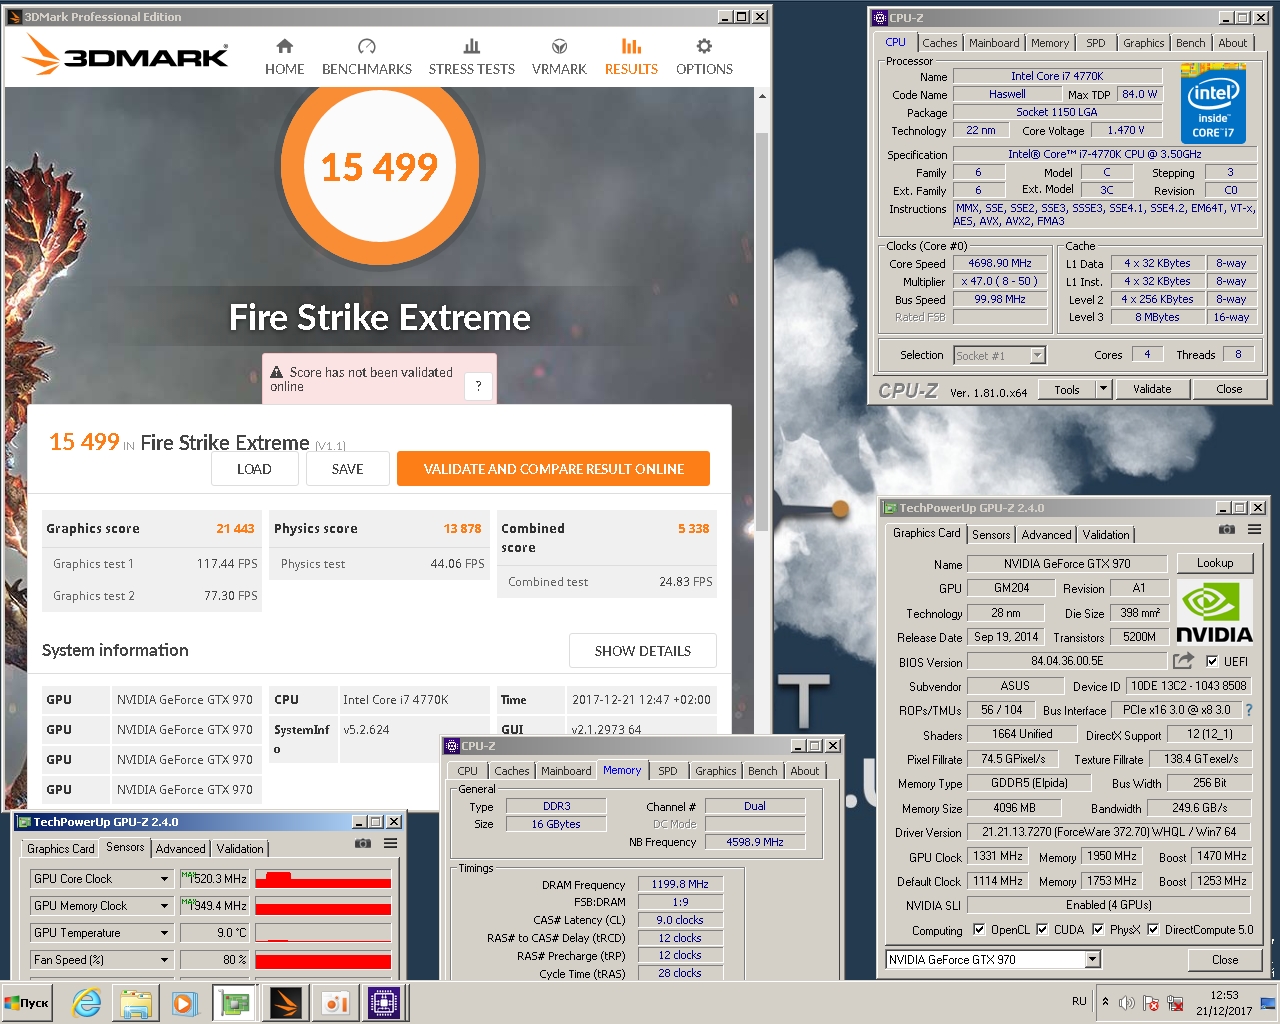
Task: Click GPU Temperature sensor graph
Action: pyautogui.click(x=323, y=933)
